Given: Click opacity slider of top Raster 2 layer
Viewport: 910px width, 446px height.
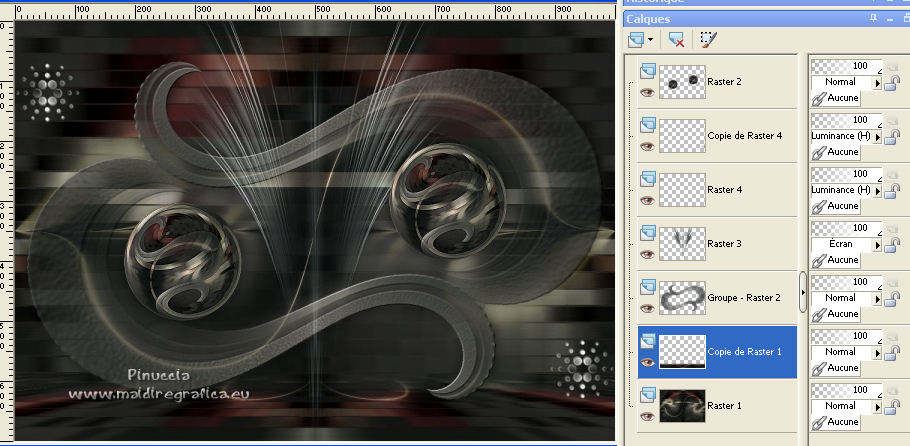Looking at the screenshot, I should coord(846,67).
